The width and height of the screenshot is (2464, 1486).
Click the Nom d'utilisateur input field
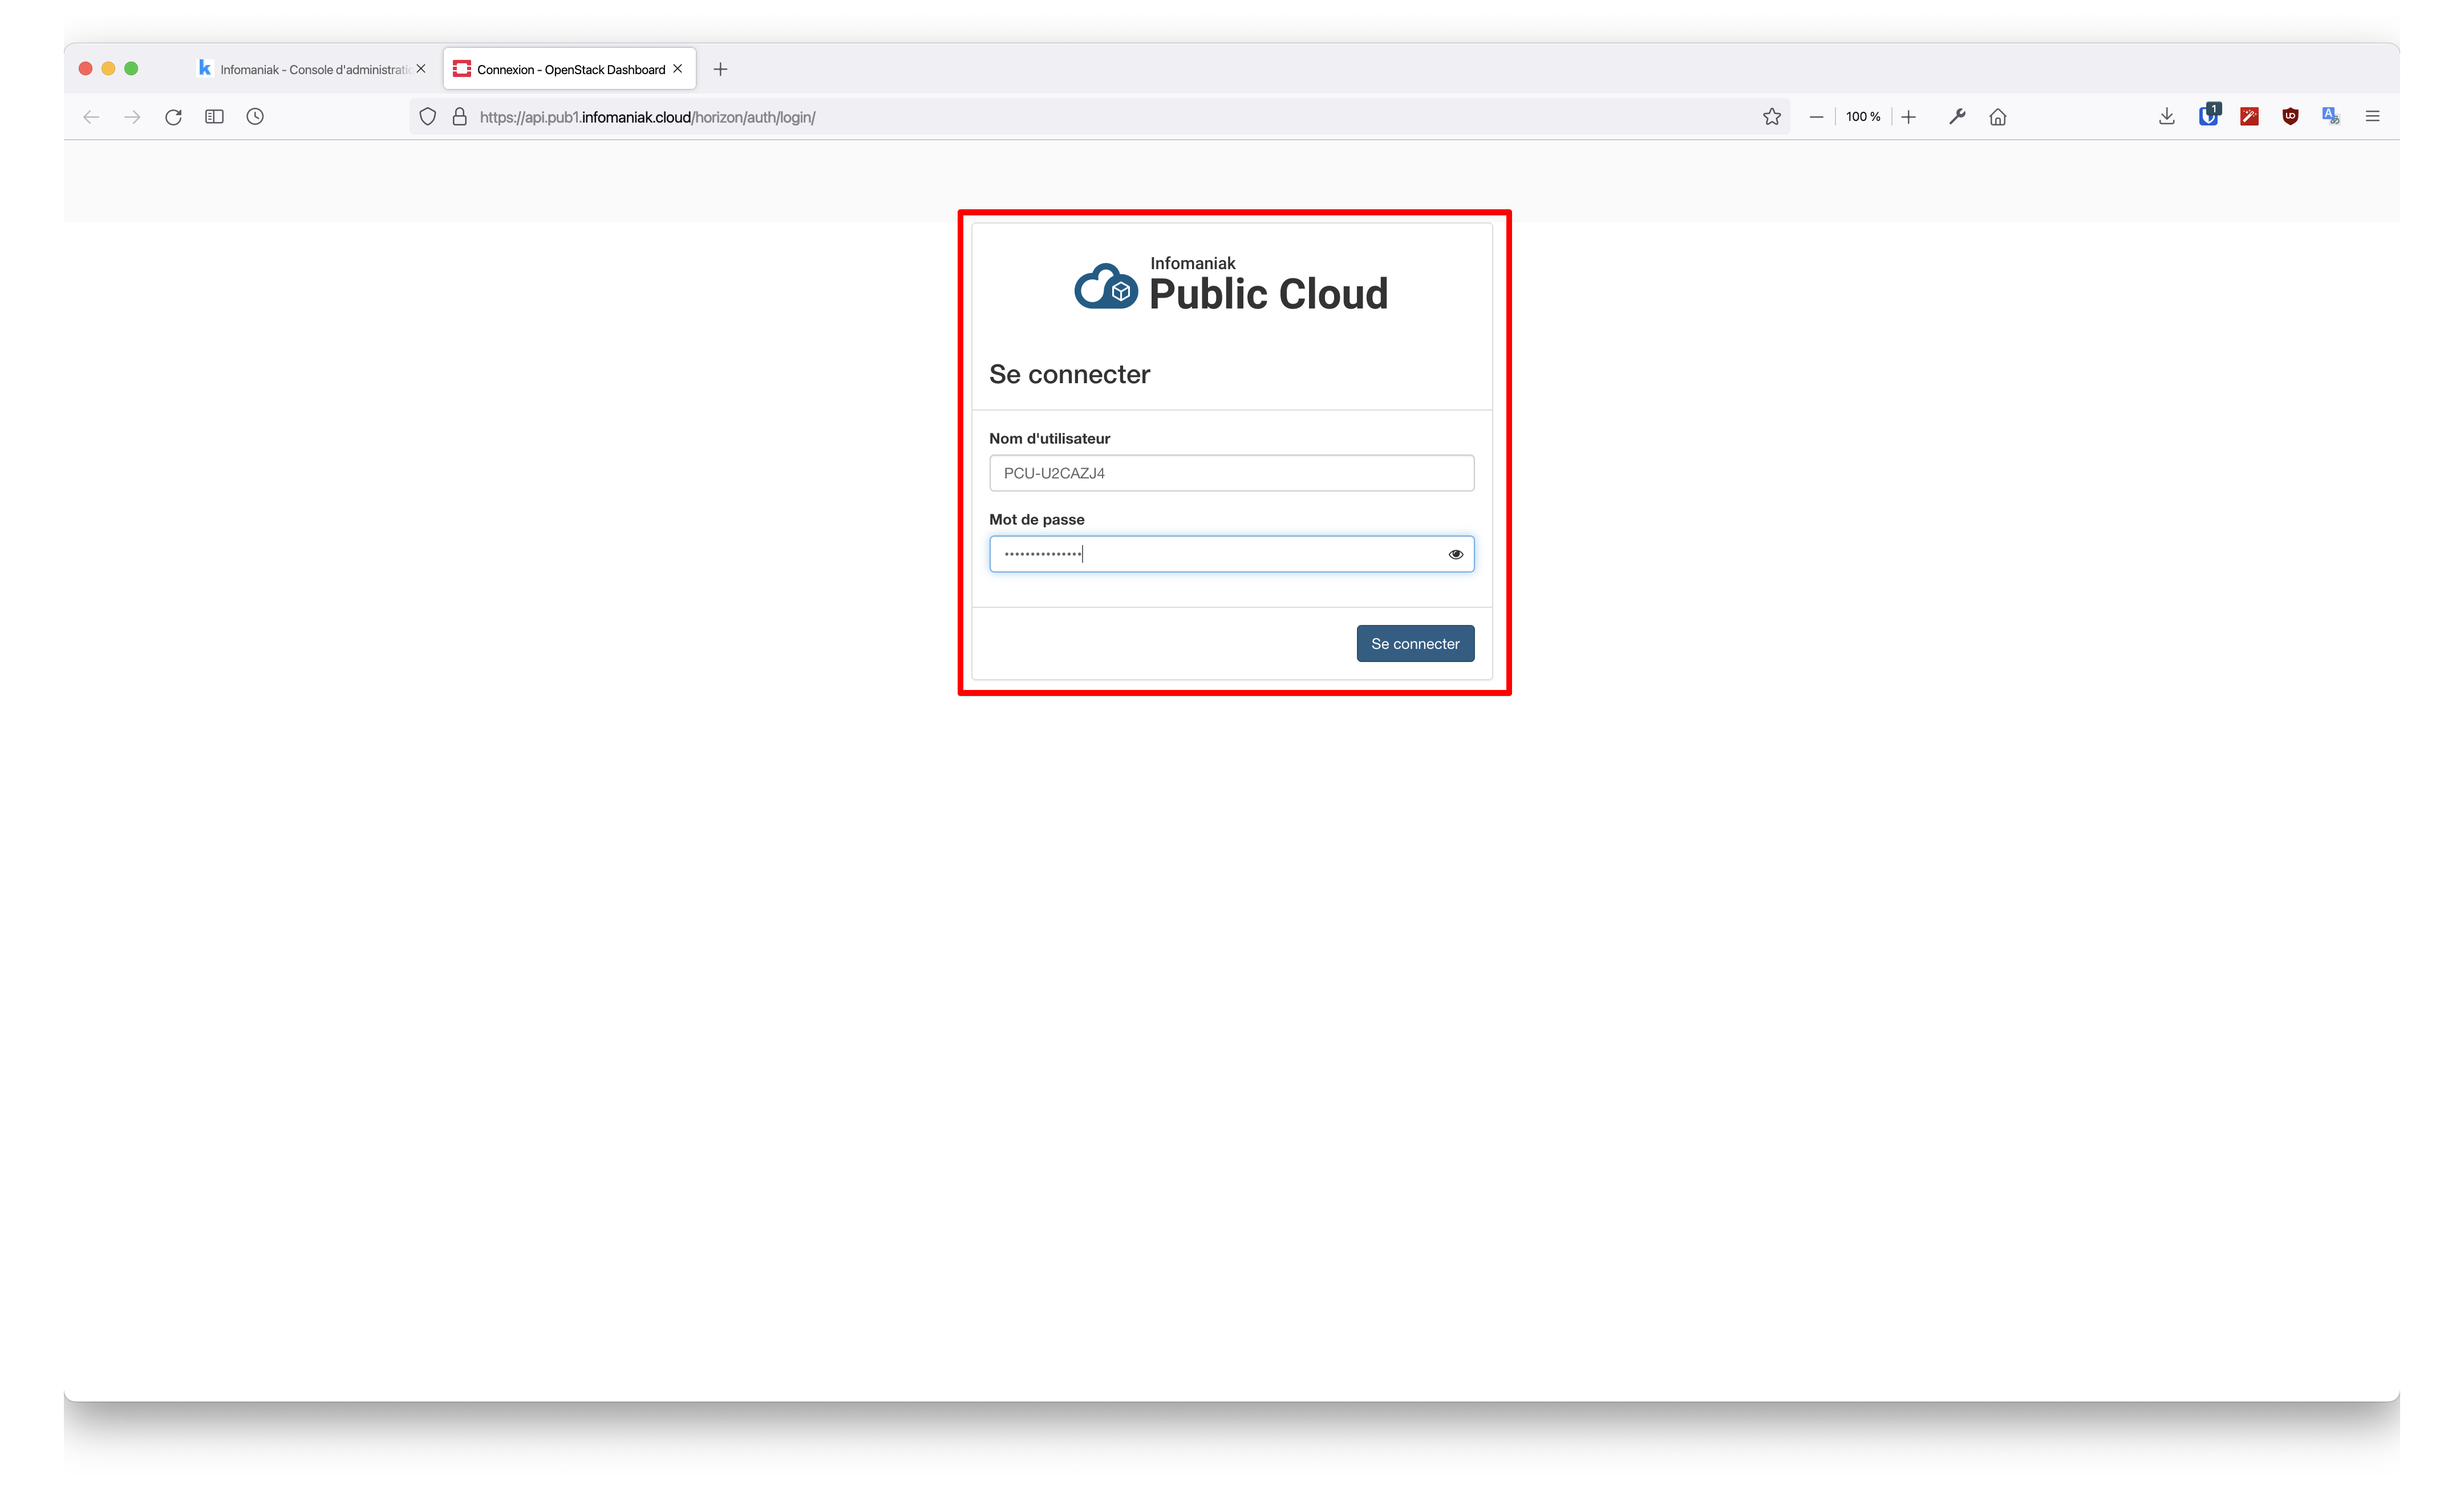pos(1231,472)
